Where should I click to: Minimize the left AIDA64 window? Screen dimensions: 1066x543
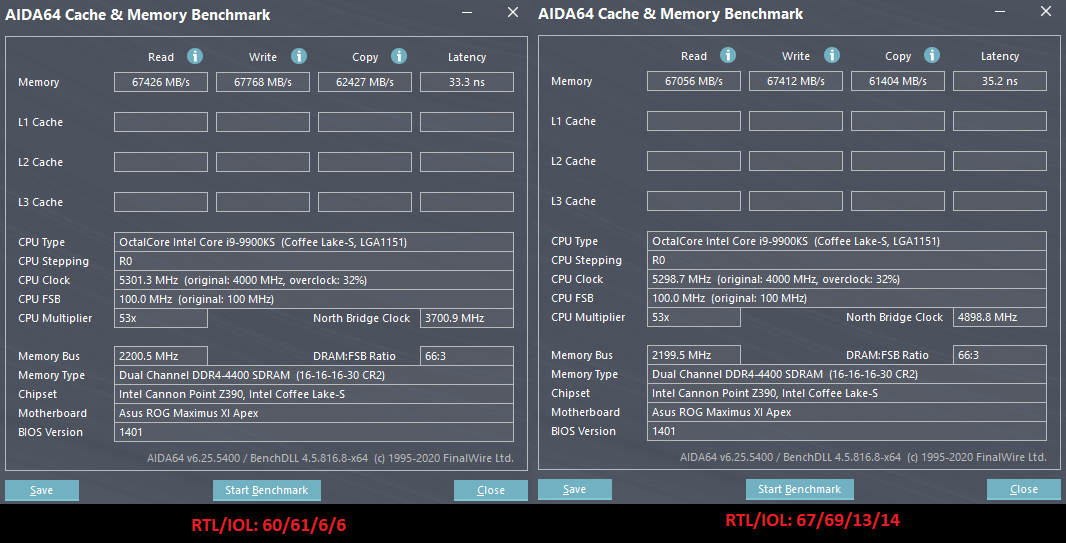(466, 12)
